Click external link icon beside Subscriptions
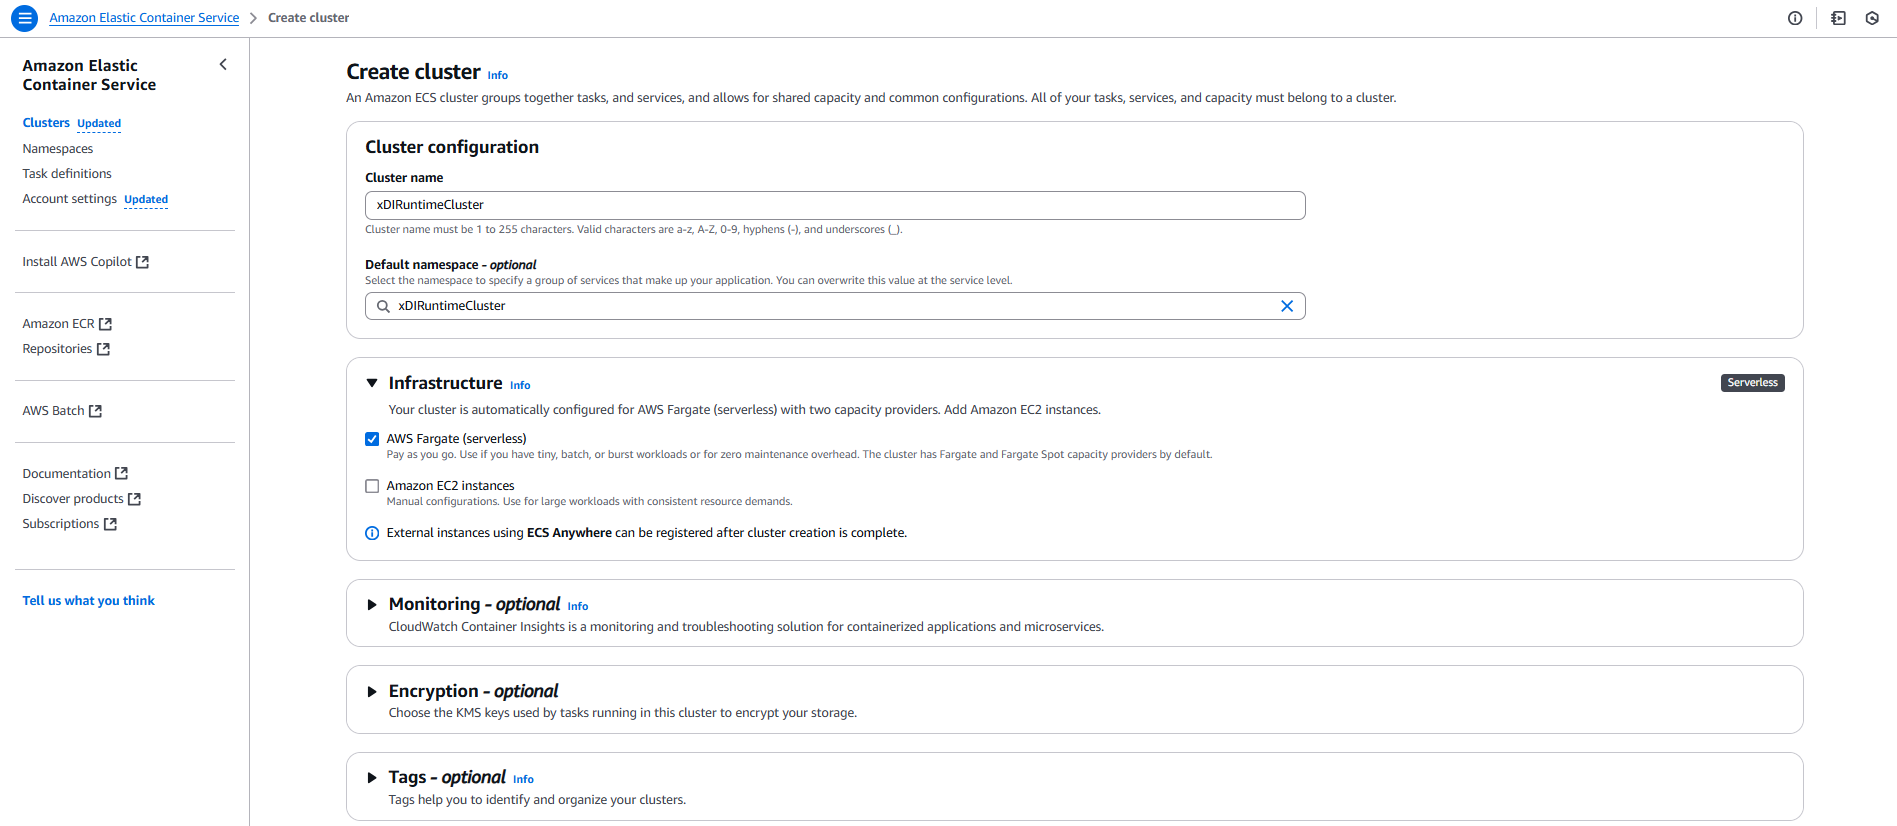 (110, 524)
